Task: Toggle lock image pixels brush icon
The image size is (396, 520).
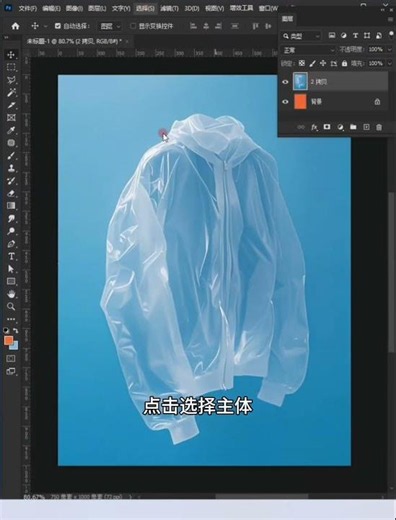Action: (x=312, y=63)
